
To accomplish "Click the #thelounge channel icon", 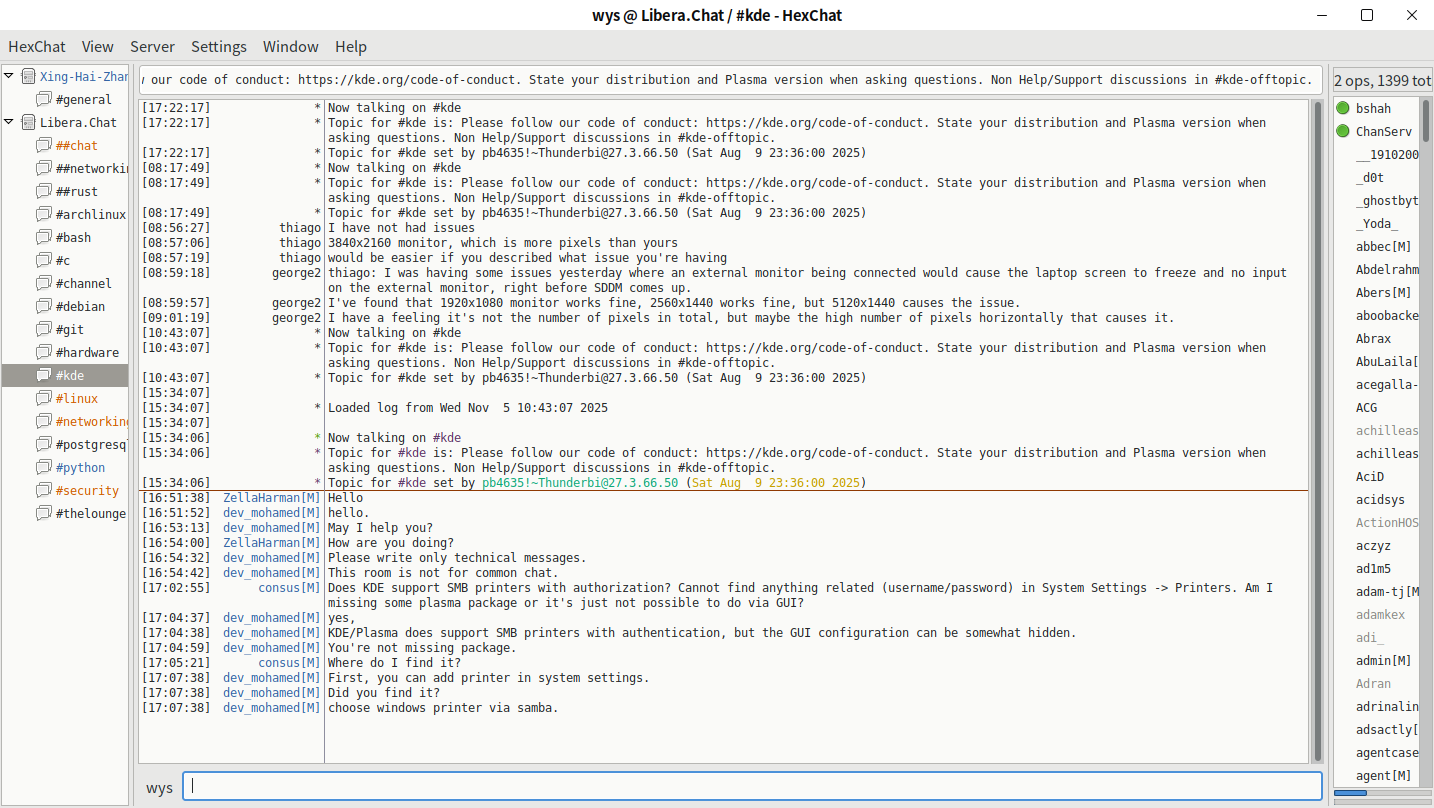I will (x=44, y=513).
